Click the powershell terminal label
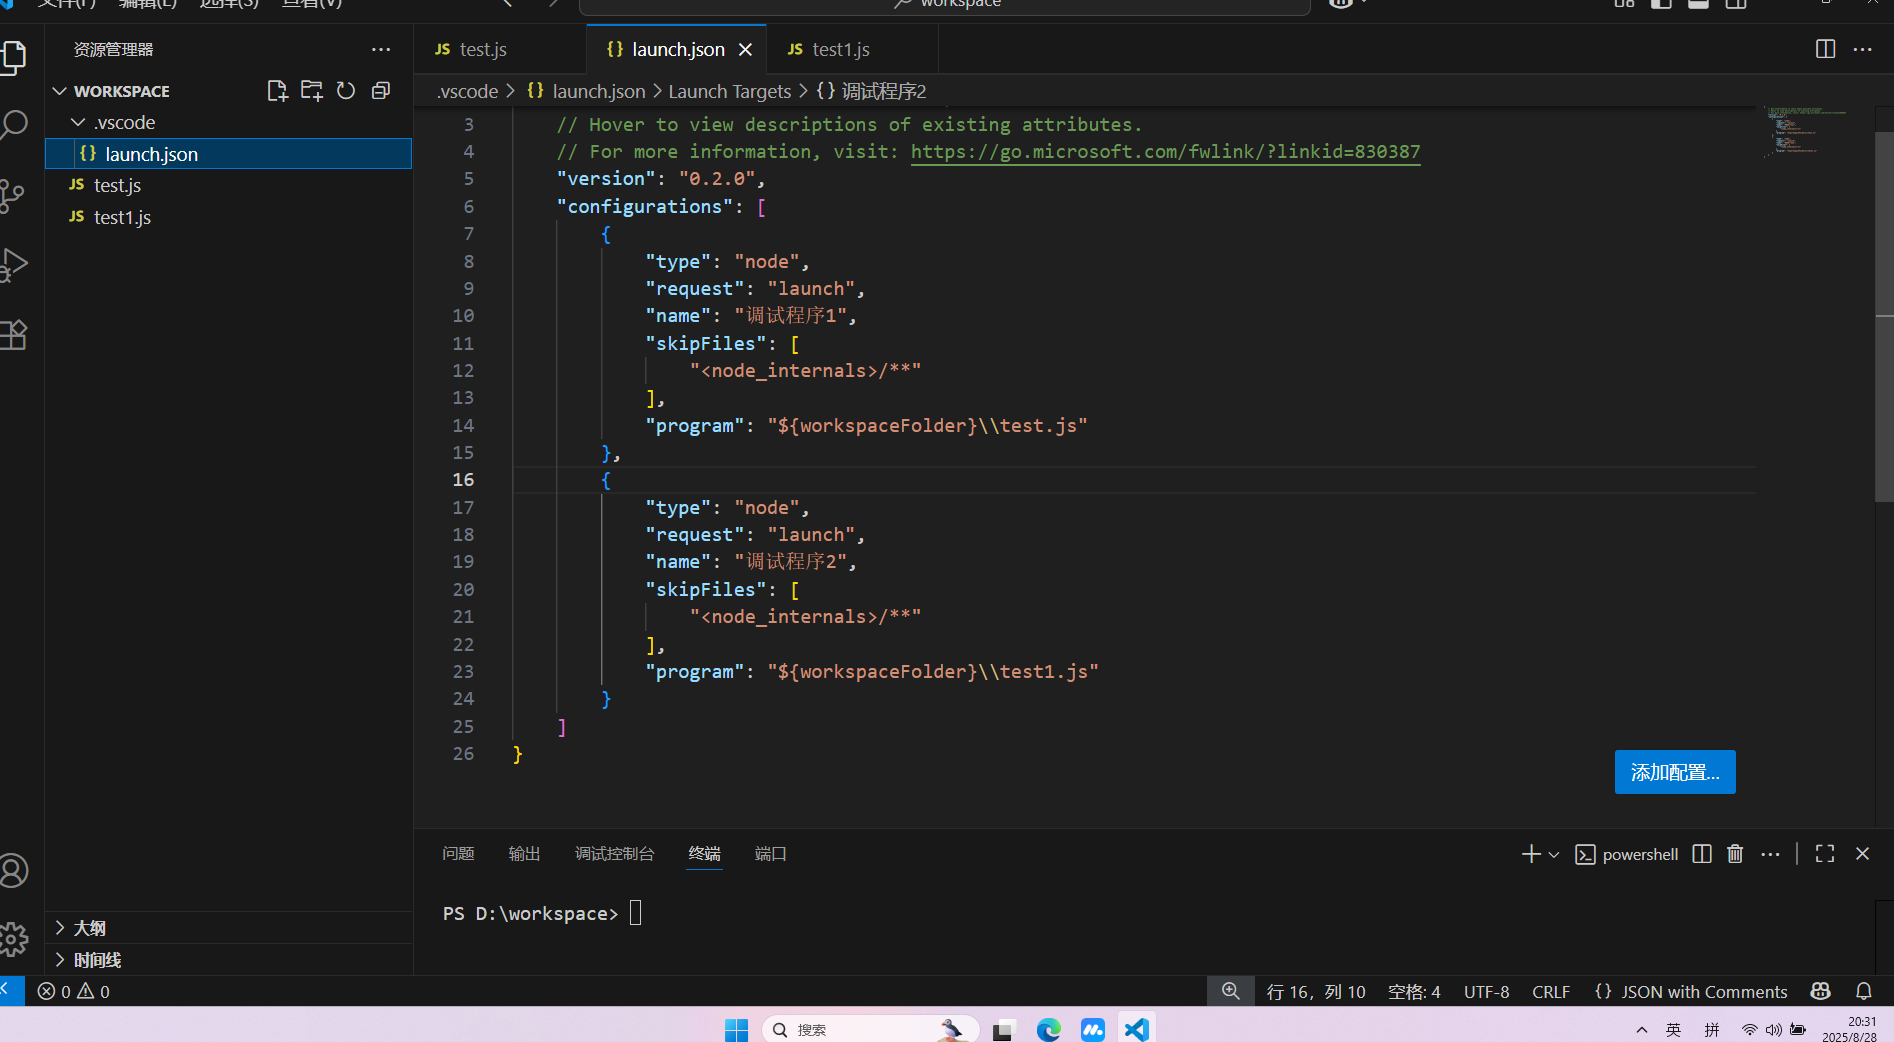 pos(1627,854)
